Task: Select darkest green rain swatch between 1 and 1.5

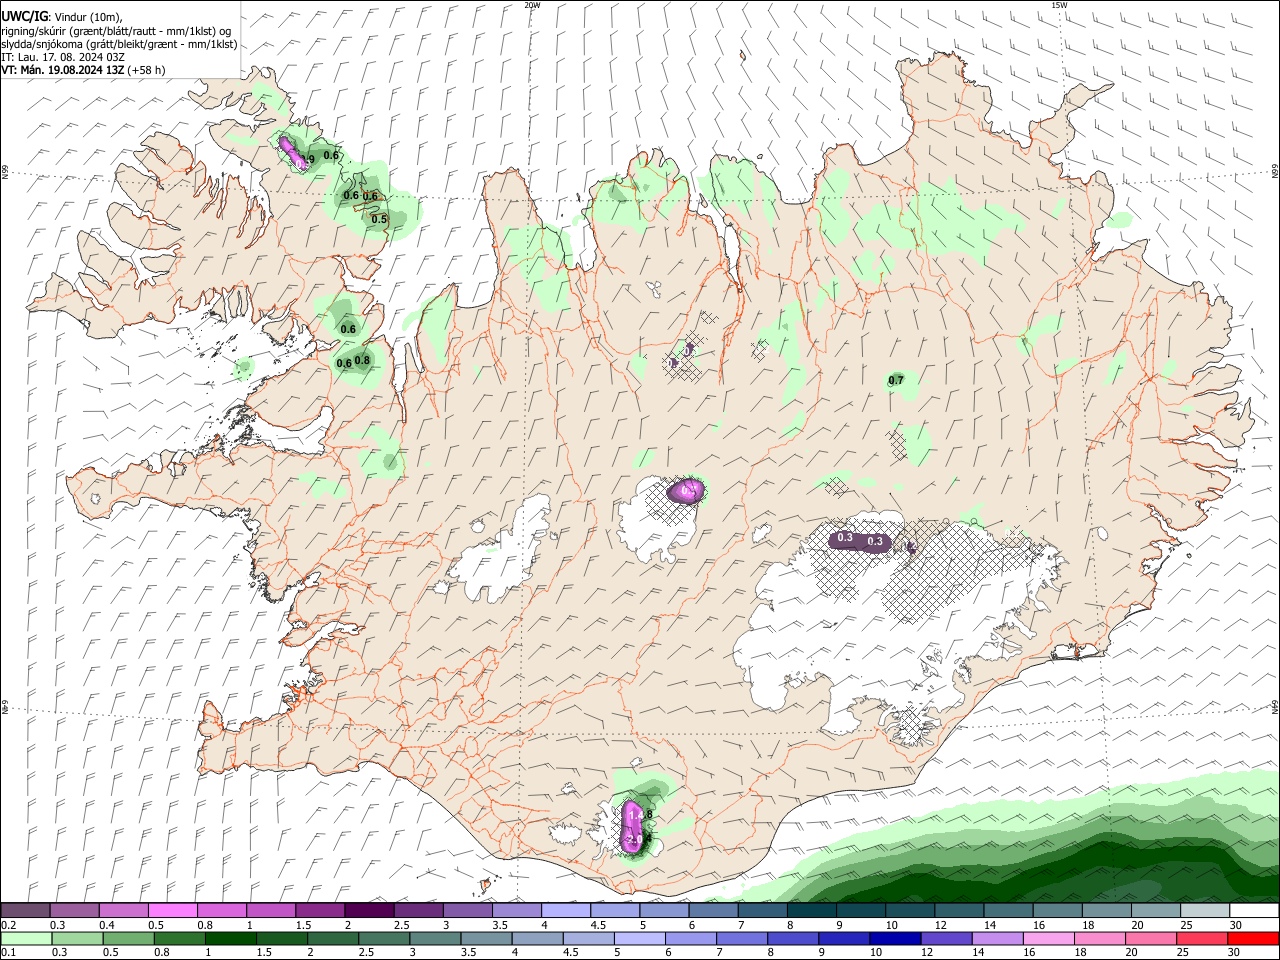Action: click(x=231, y=938)
